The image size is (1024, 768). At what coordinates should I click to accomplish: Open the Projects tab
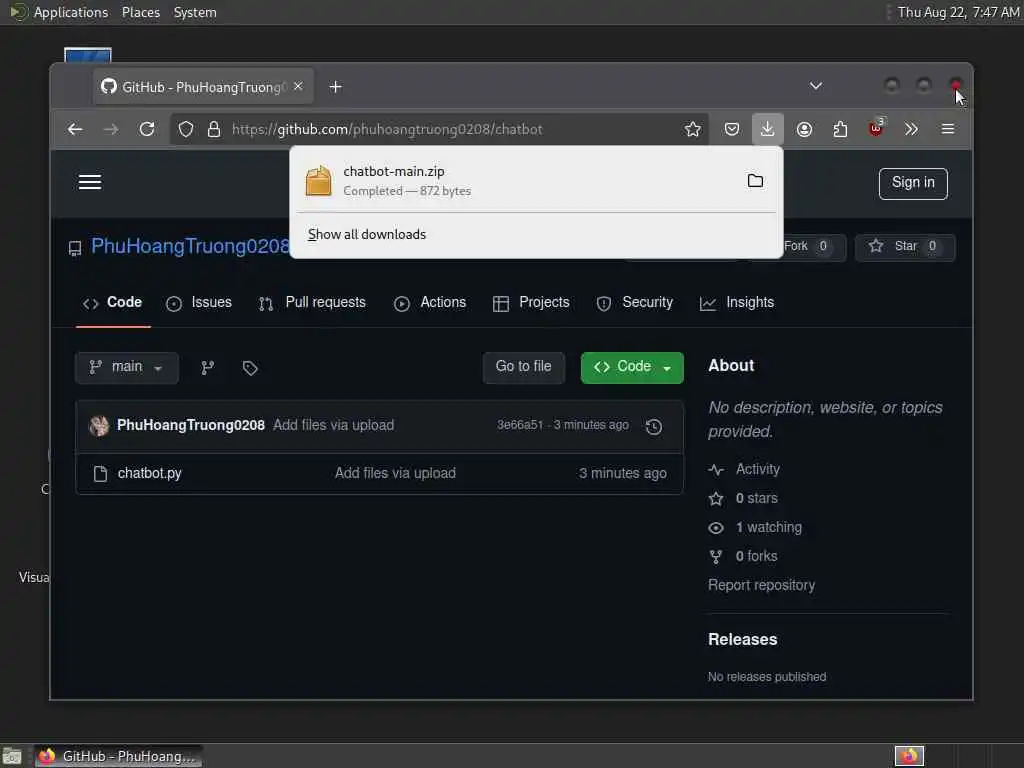tap(532, 302)
